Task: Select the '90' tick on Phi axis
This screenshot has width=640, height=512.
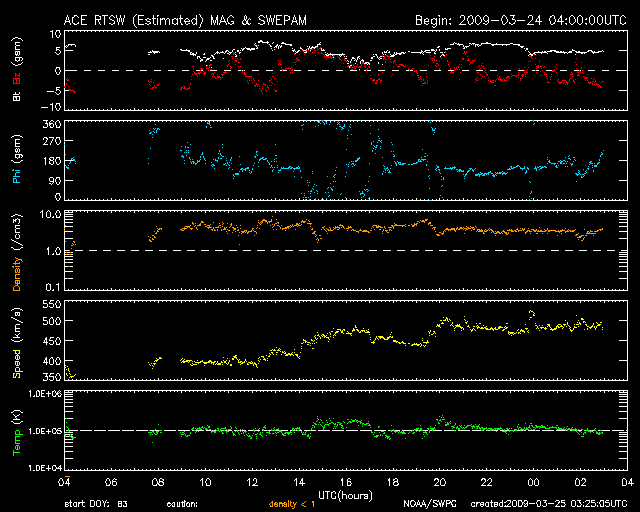Action: (55, 180)
